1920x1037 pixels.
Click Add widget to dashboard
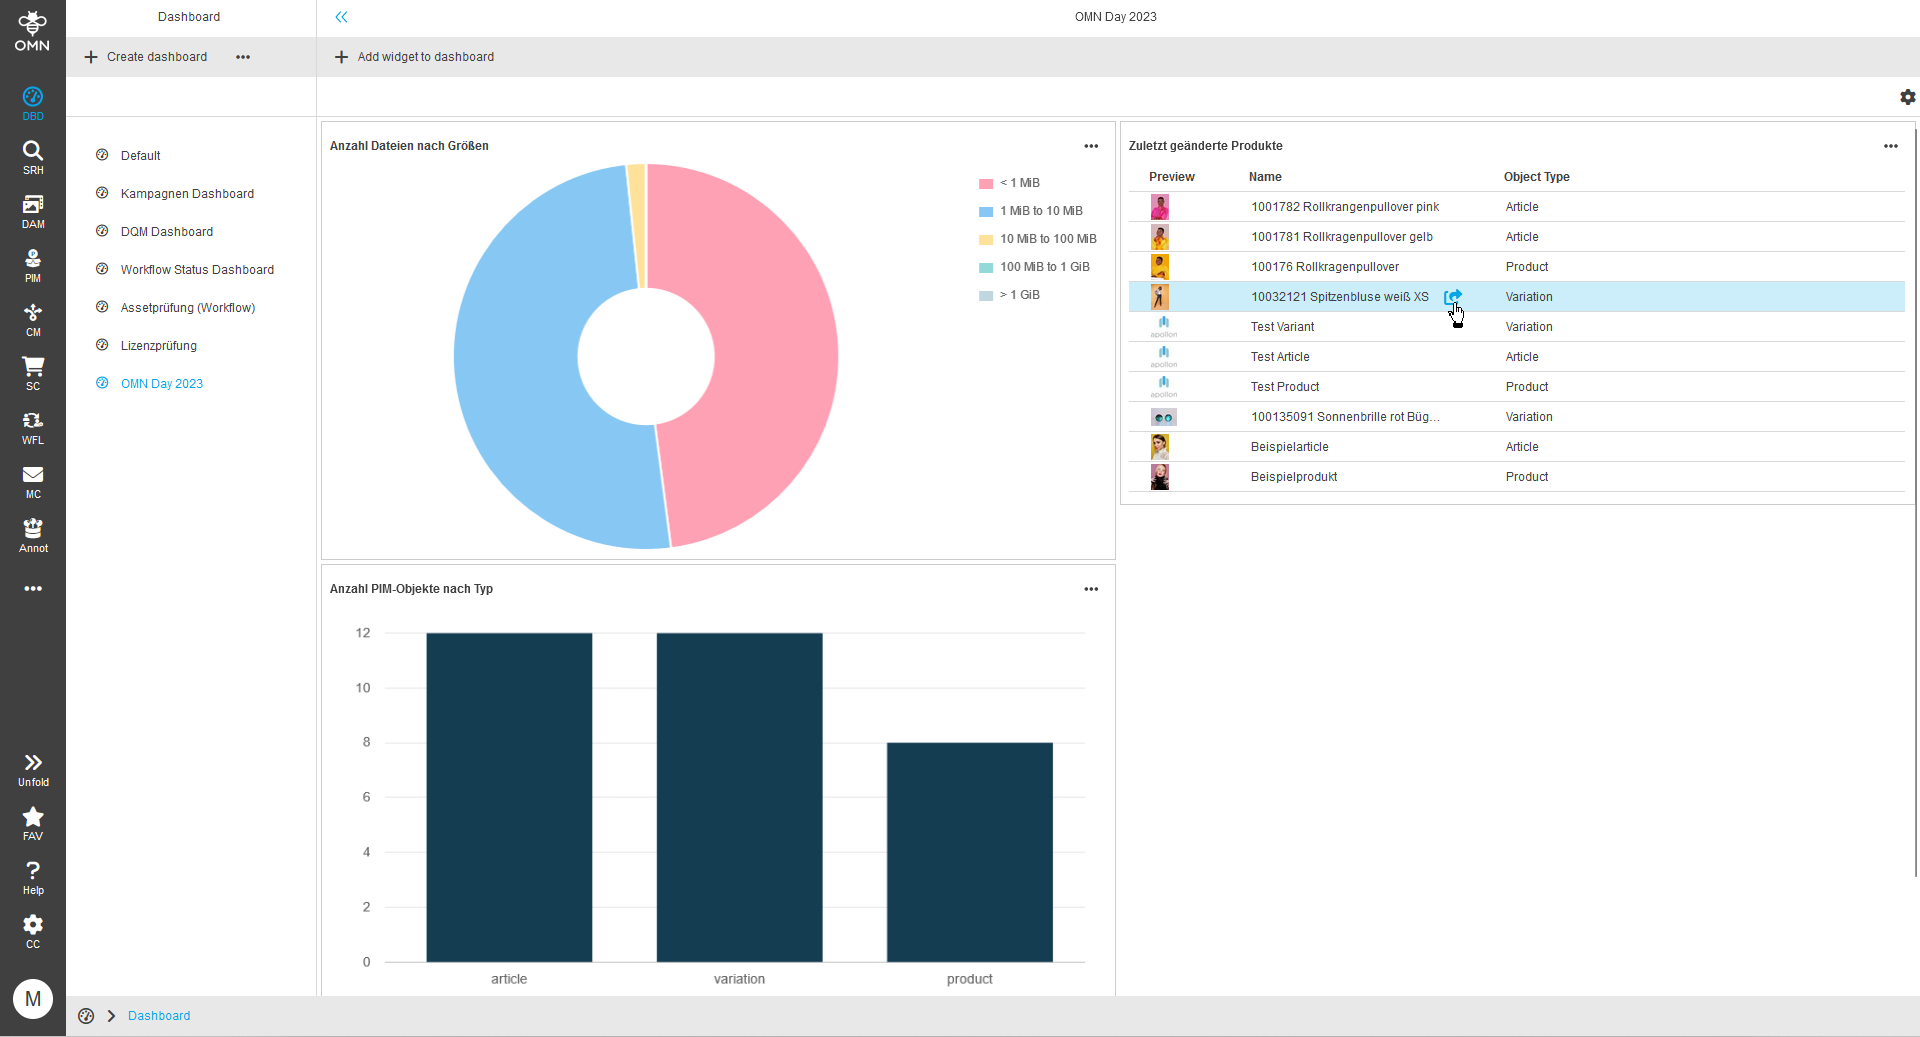414,57
